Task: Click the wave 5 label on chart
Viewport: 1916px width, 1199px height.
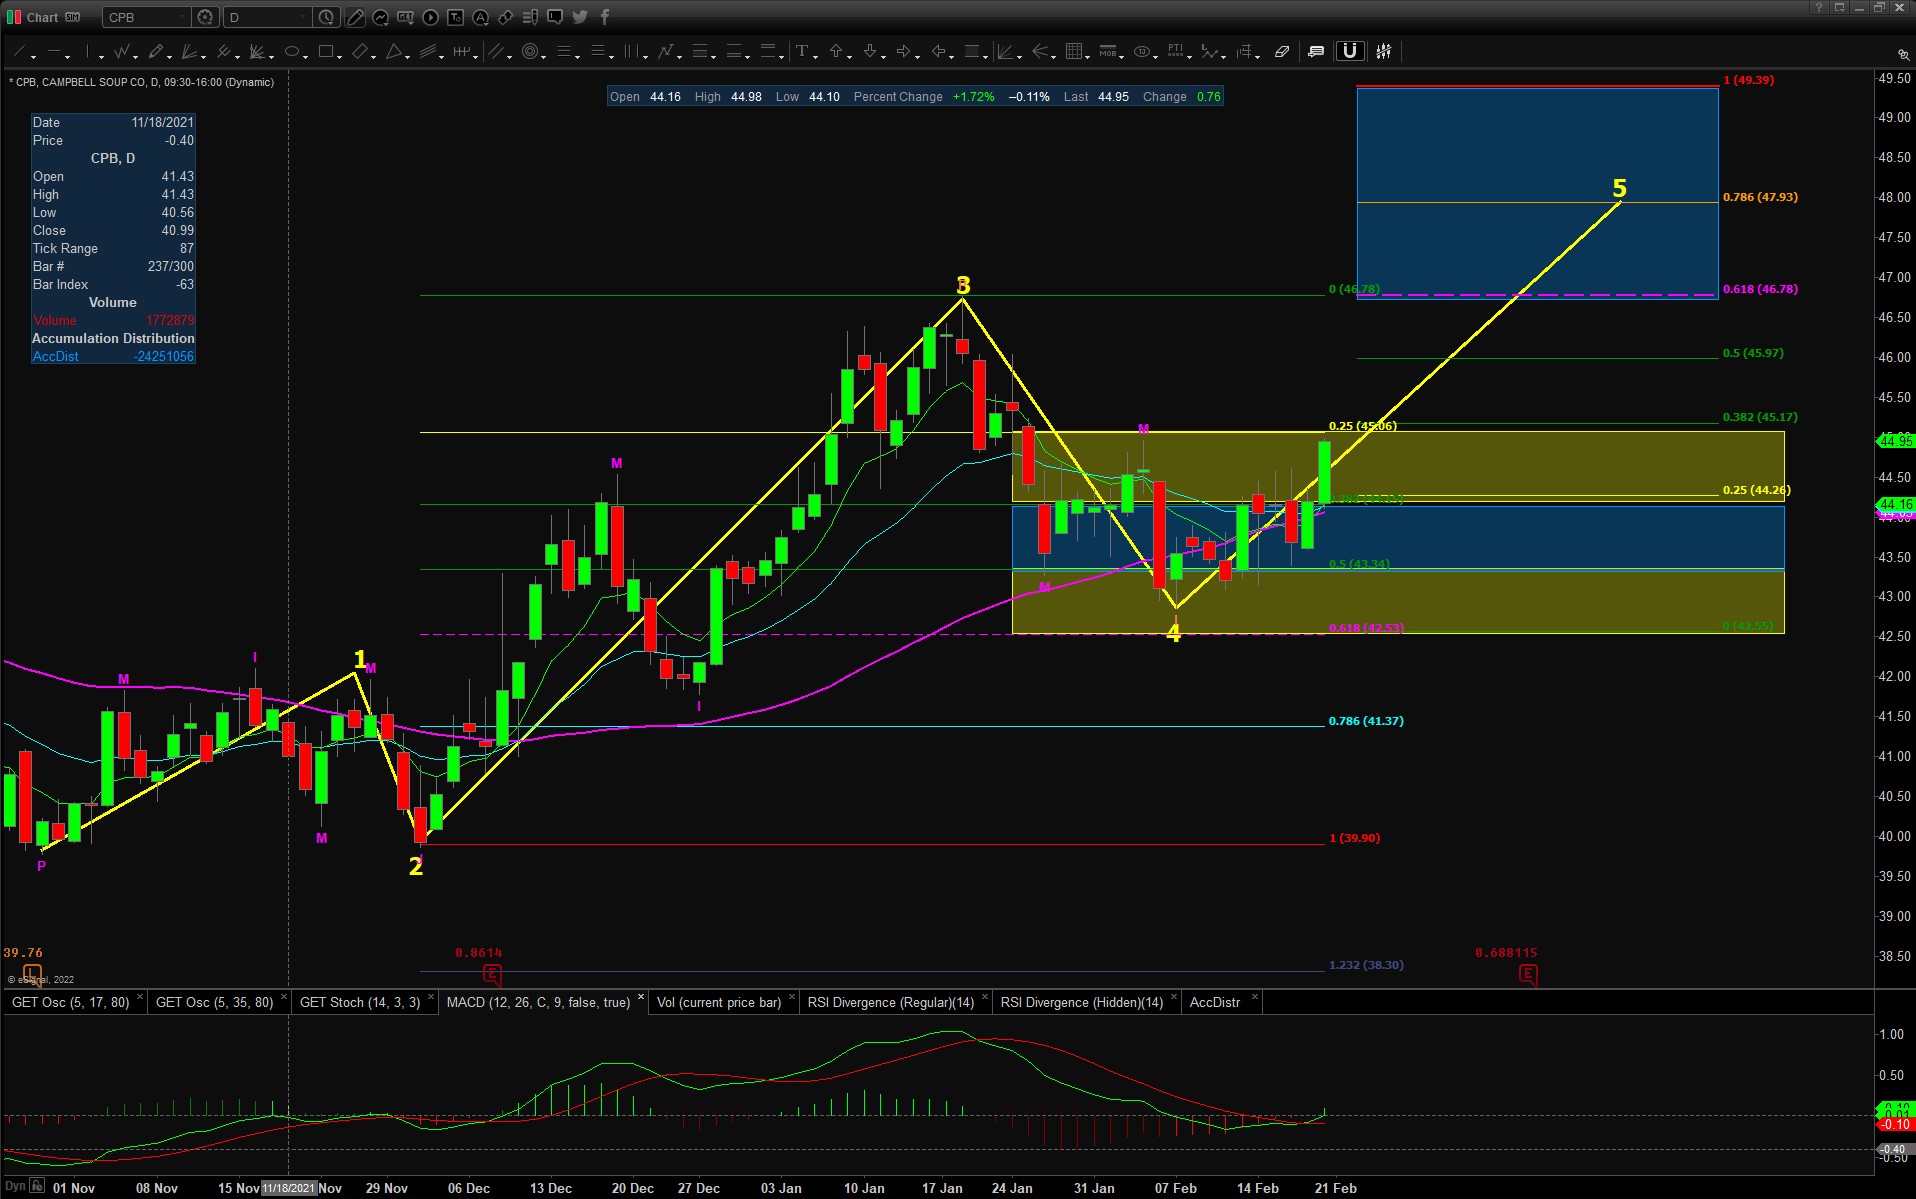Action: [x=1619, y=188]
